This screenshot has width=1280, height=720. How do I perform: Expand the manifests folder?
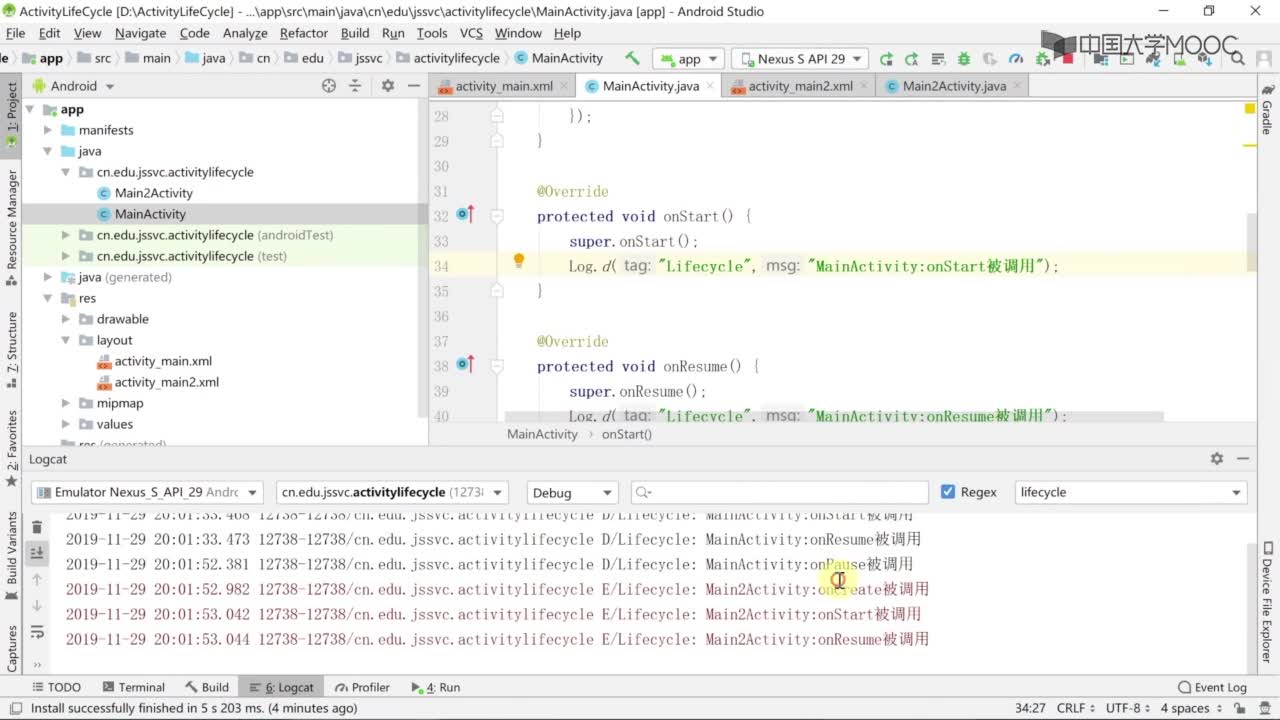pos(48,130)
